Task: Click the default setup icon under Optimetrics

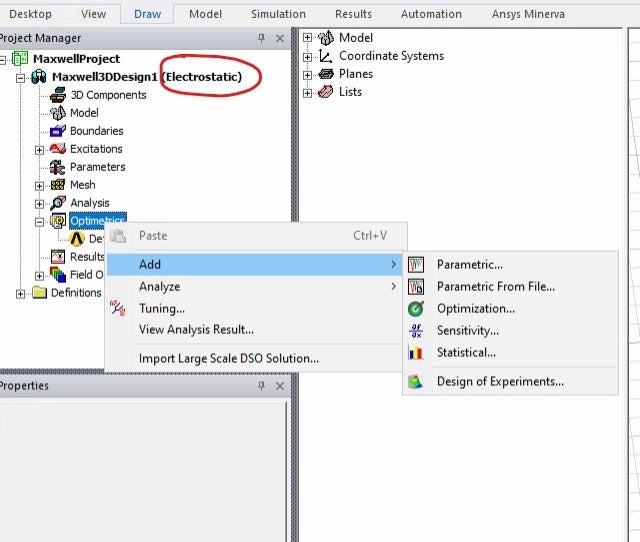Action: [77, 239]
